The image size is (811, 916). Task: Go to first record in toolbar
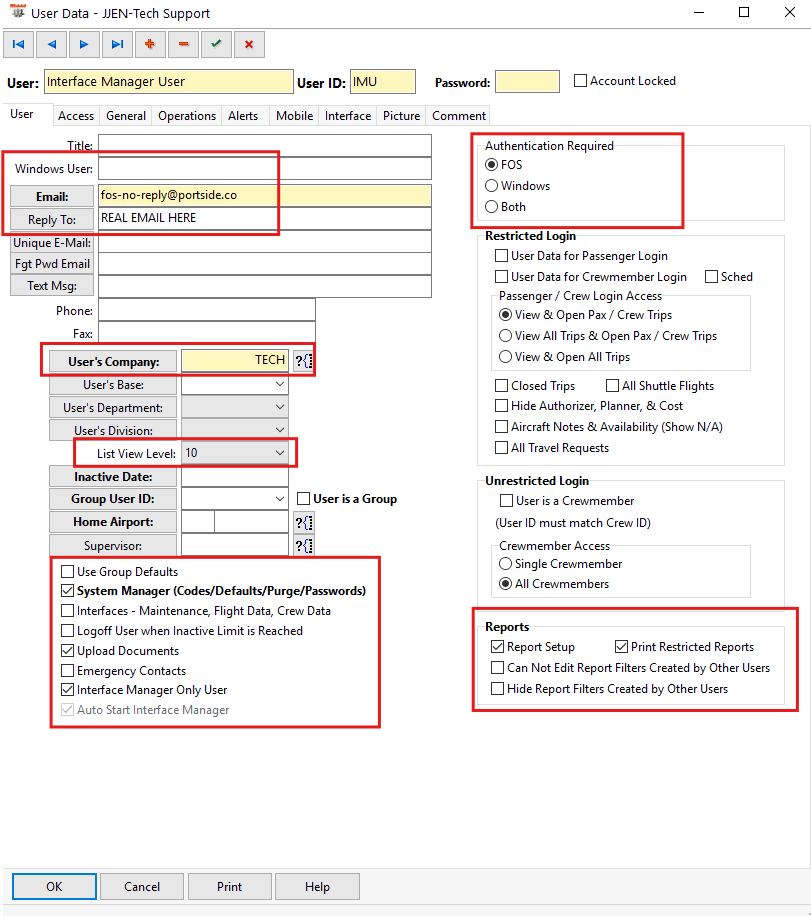18,44
